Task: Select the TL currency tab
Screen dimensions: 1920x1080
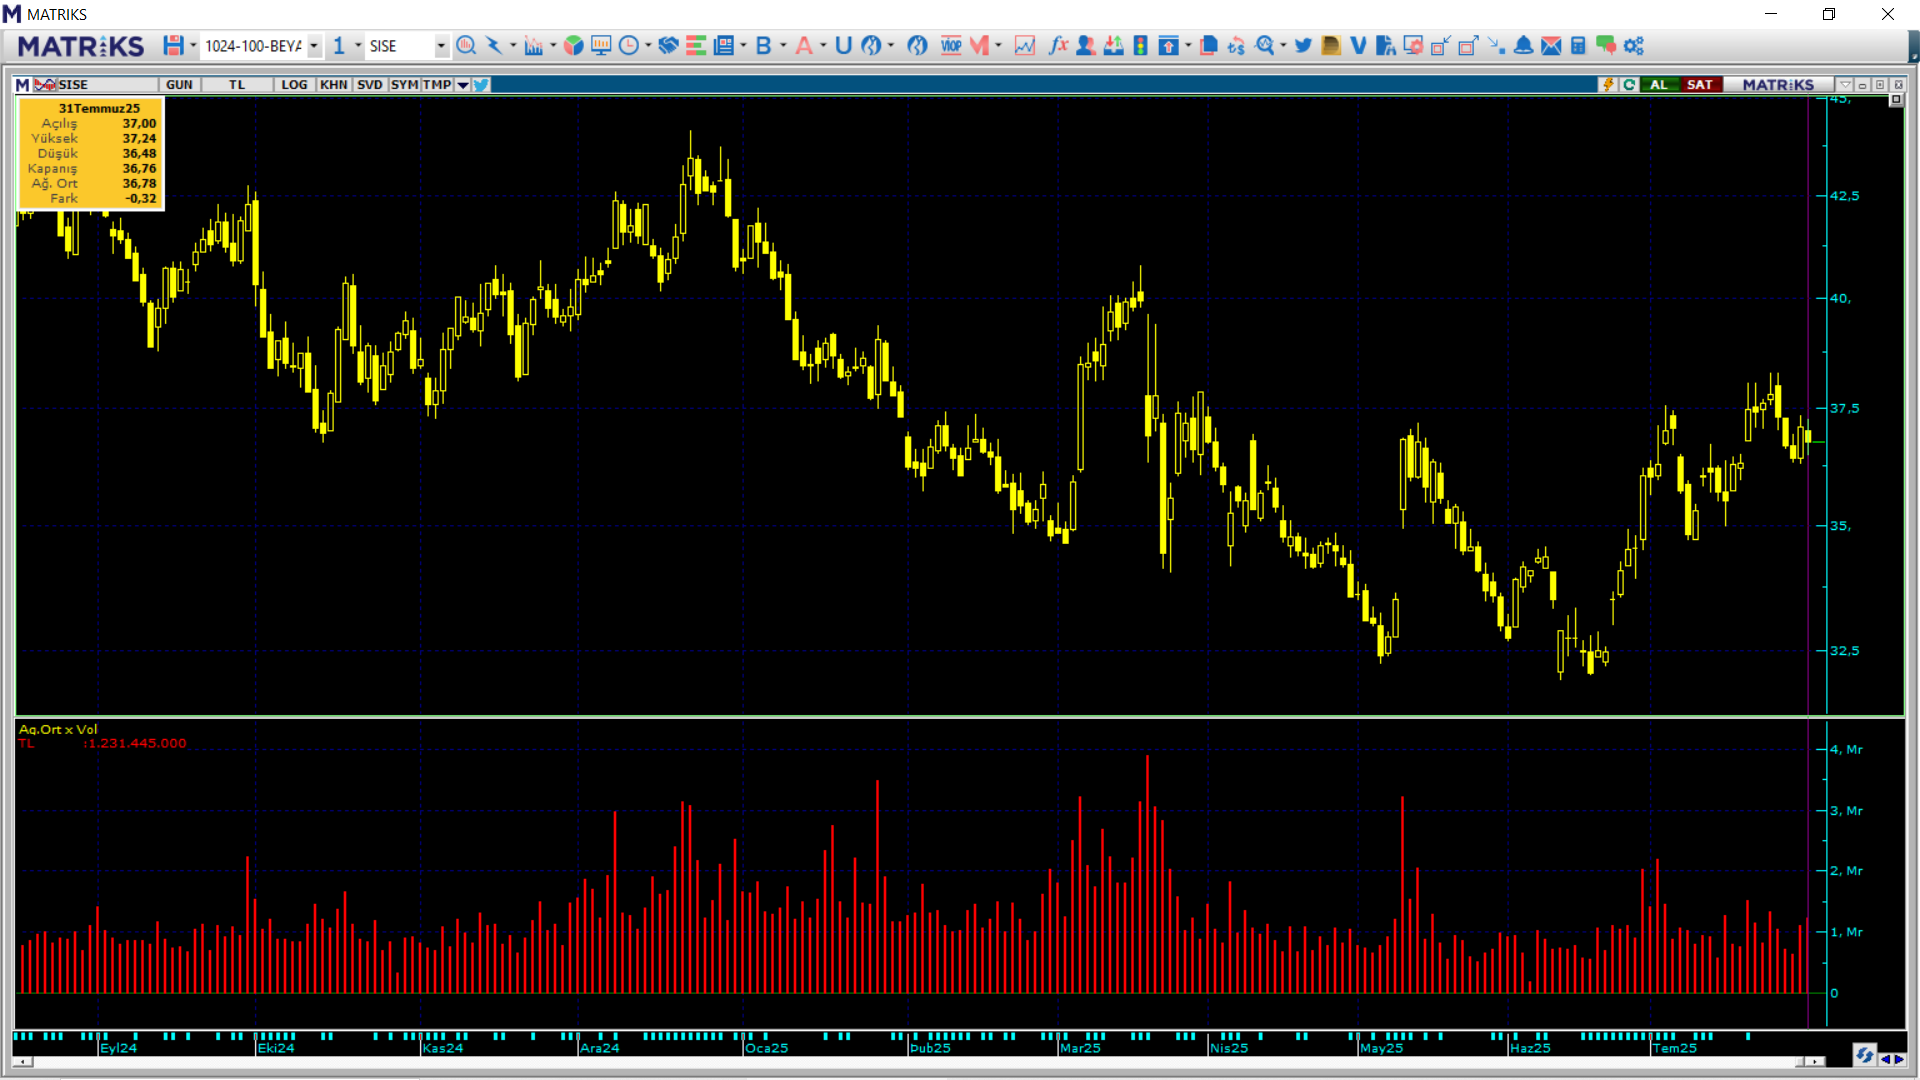Action: click(x=237, y=85)
